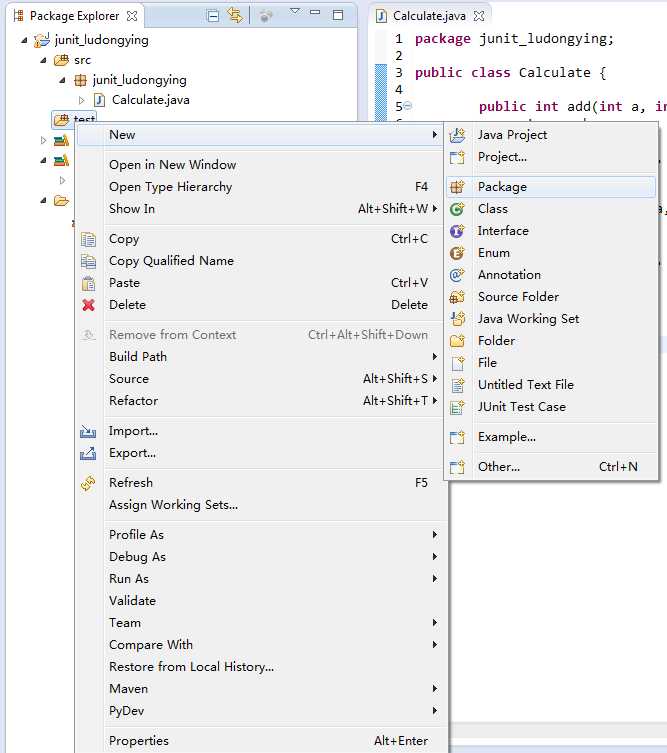The image size is (667, 753).
Task: Click the Copy Qualified Name icon
Action: [x=88, y=261]
